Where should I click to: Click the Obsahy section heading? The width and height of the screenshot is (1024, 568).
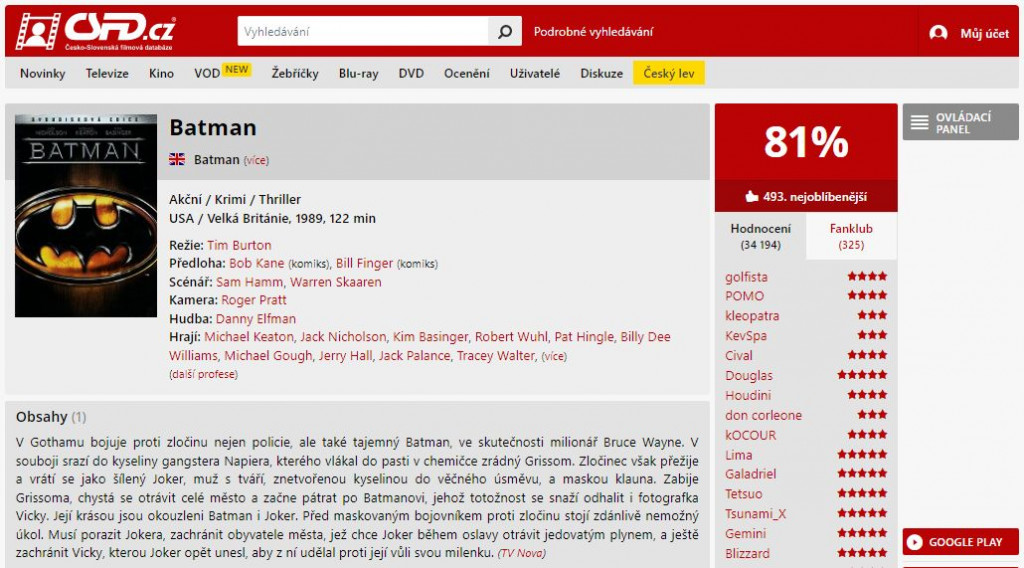pyautogui.click(x=42, y=417)
